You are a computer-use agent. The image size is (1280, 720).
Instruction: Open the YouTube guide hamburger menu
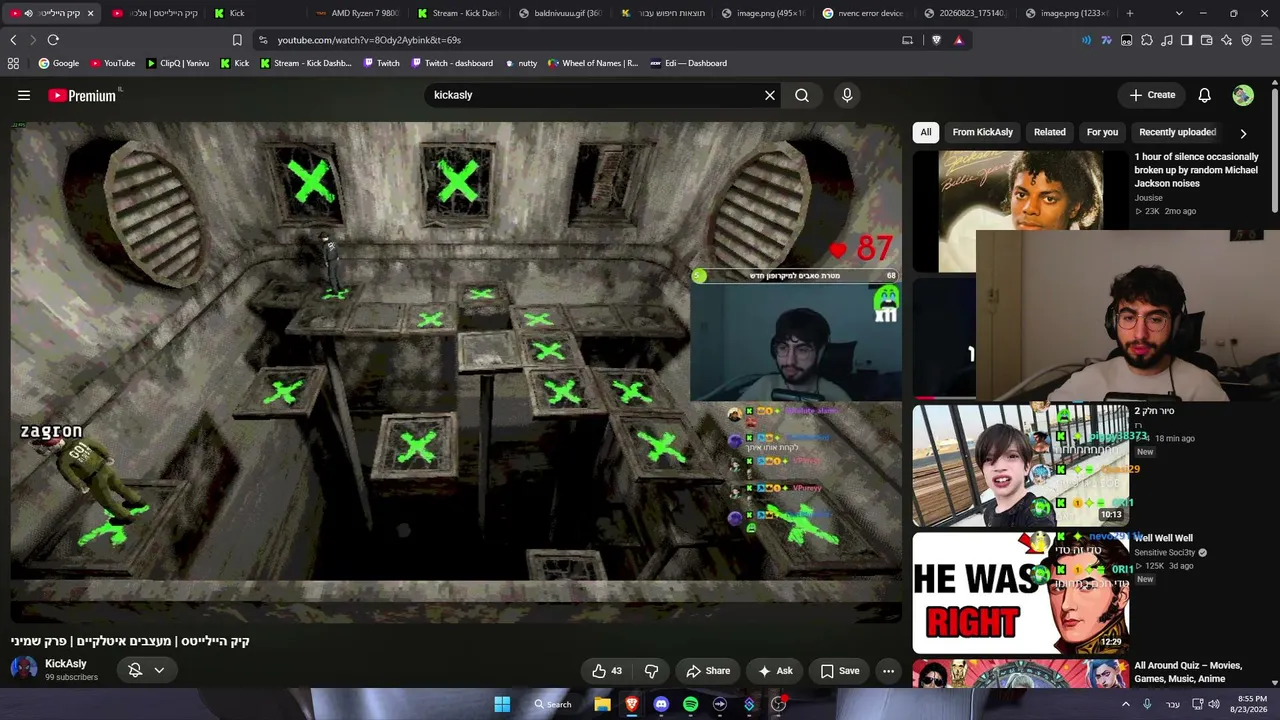(x=24, y=95)
